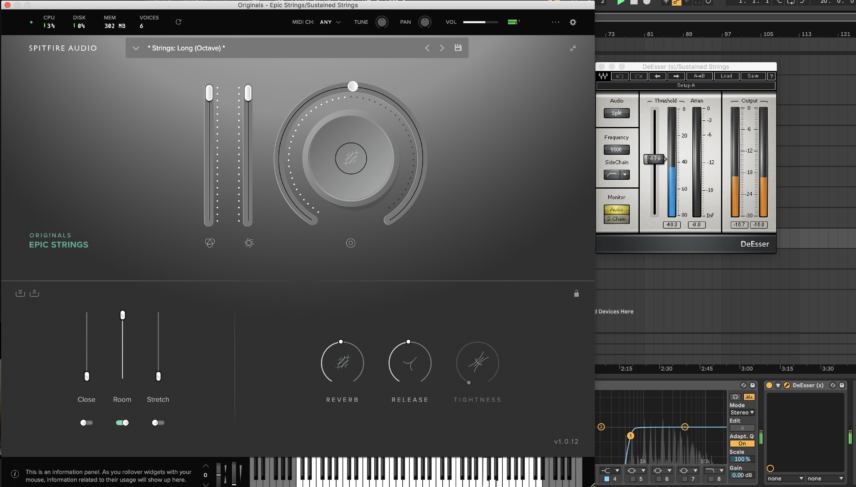Toggle EQ band 4 activator
This screenshot has width=856, height=487.
click(607, 479)
